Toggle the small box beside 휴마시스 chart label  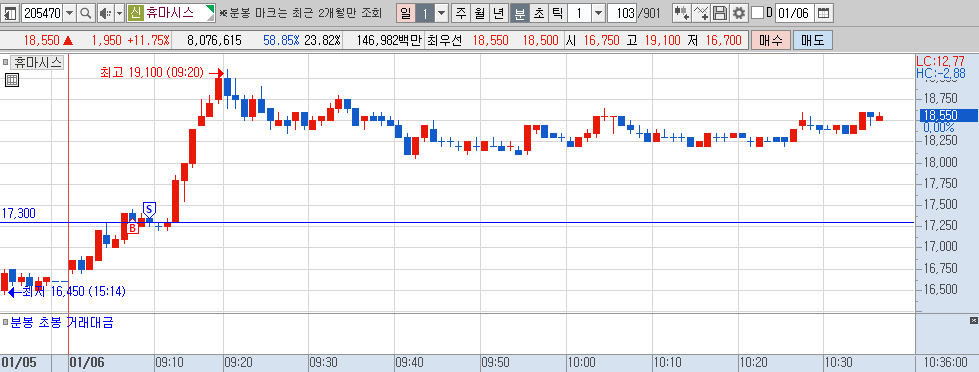[6, 62]
